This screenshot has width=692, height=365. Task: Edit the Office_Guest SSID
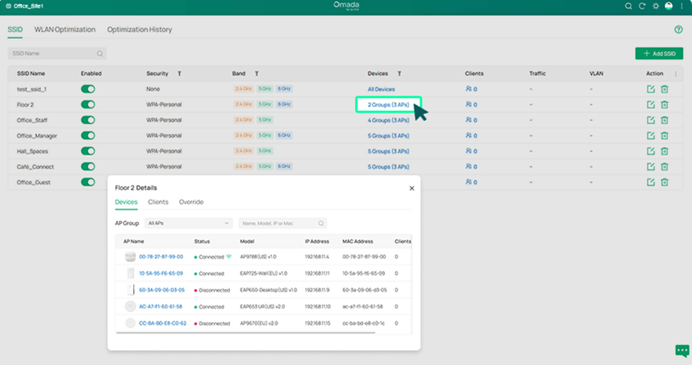[x=651, y=182]
